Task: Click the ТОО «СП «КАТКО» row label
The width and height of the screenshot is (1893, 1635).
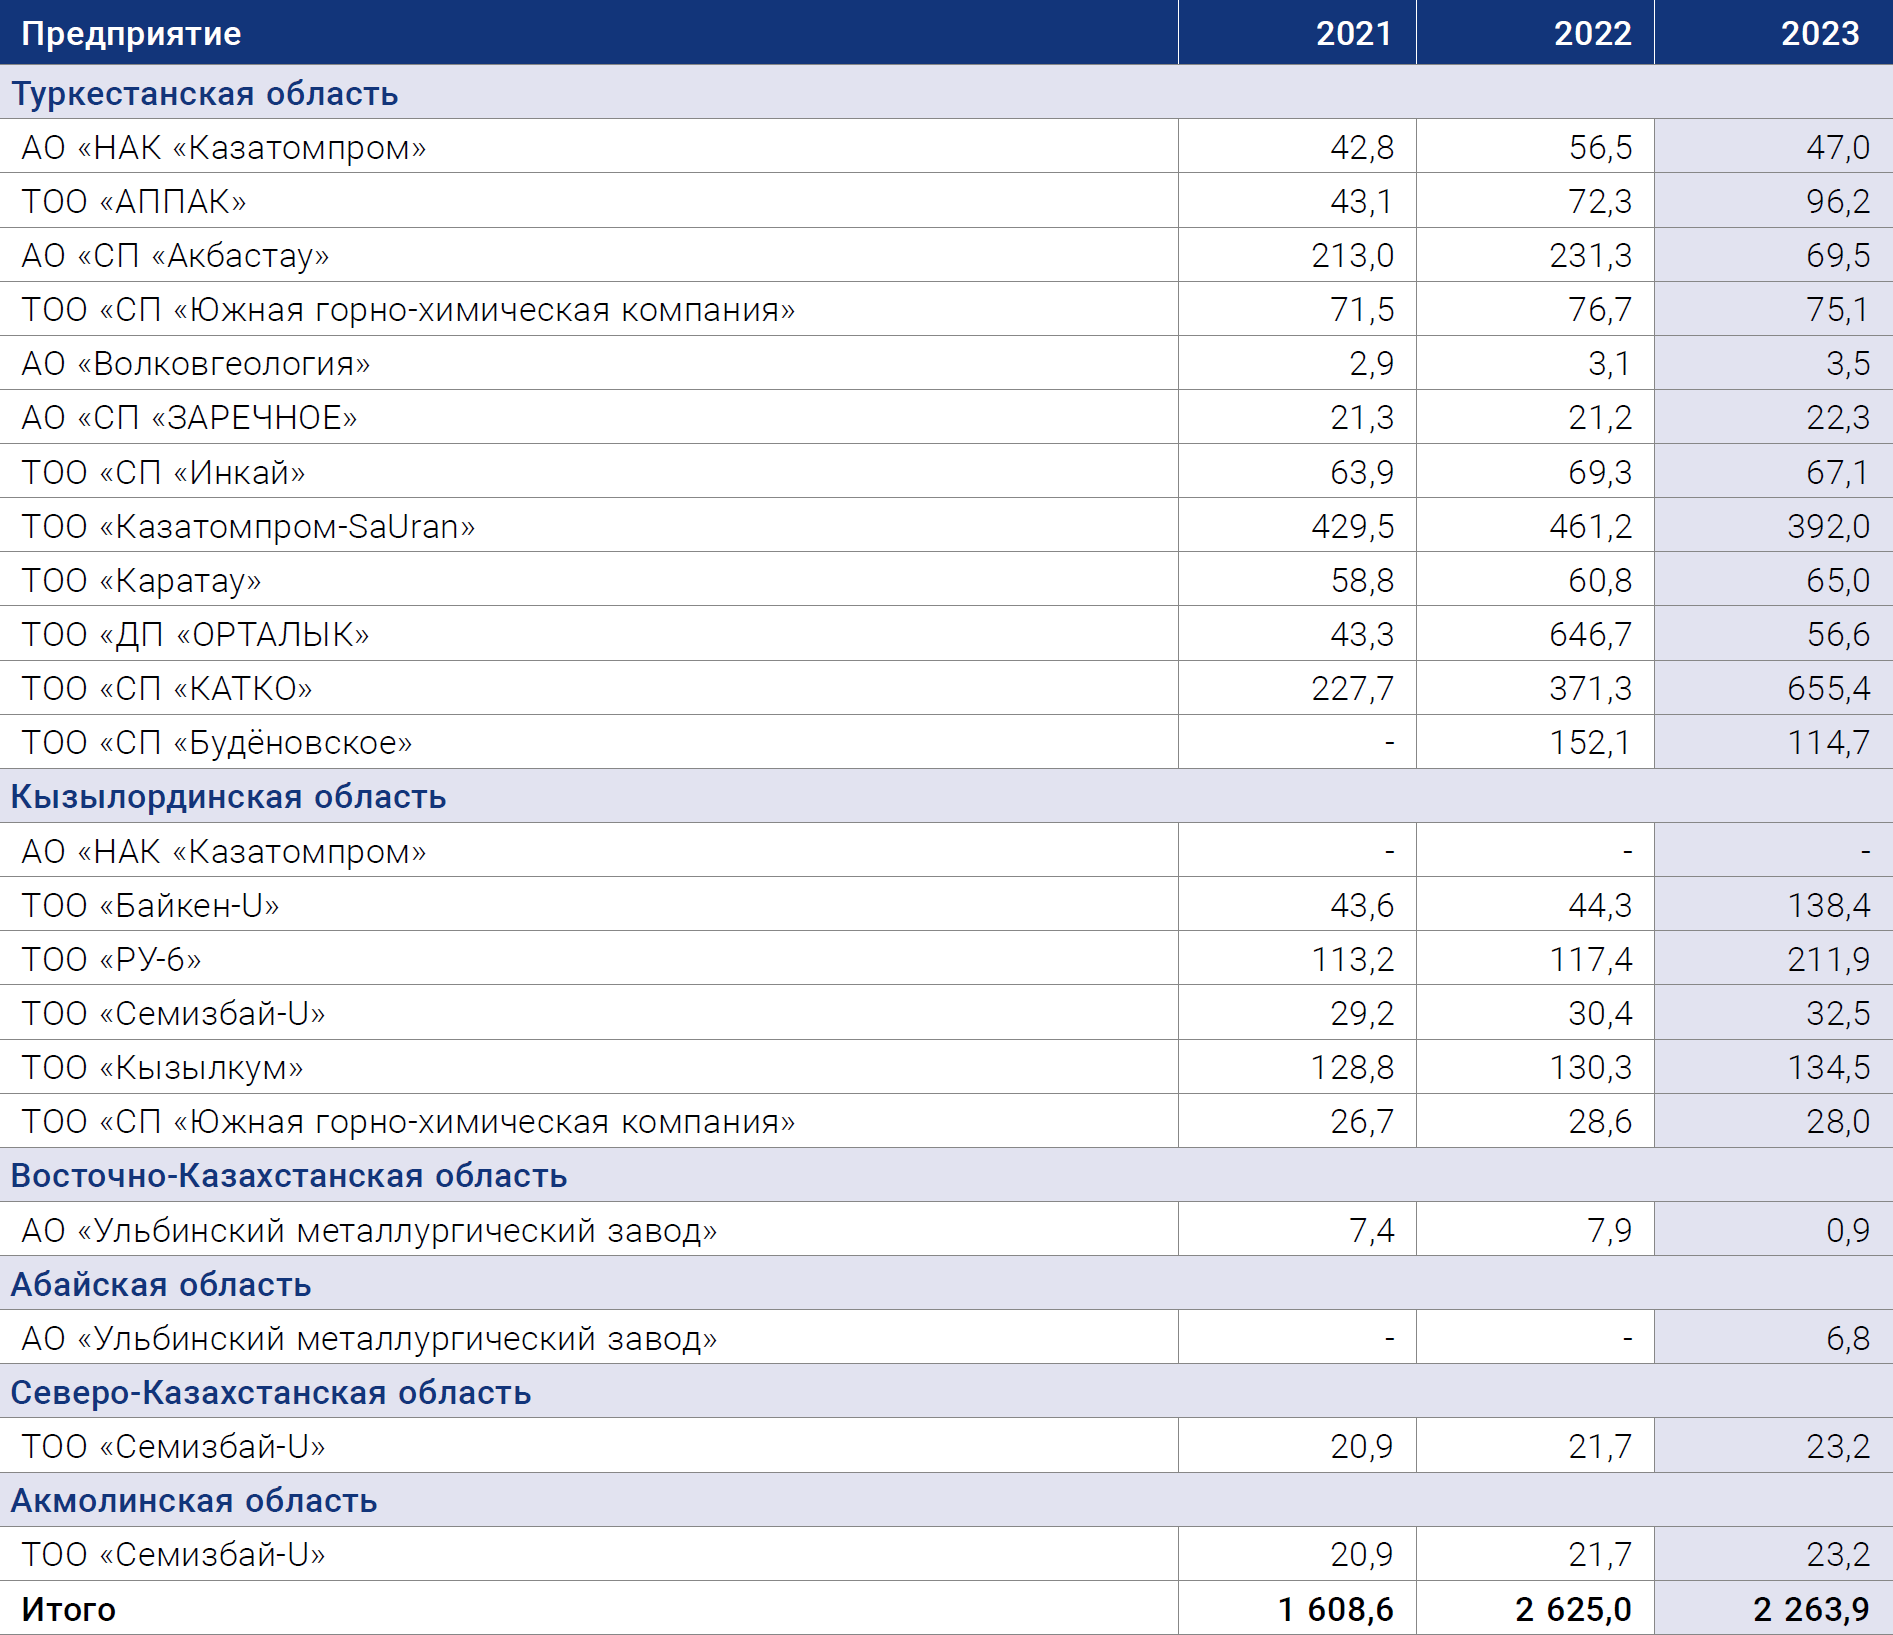Action: coord(167,688)
